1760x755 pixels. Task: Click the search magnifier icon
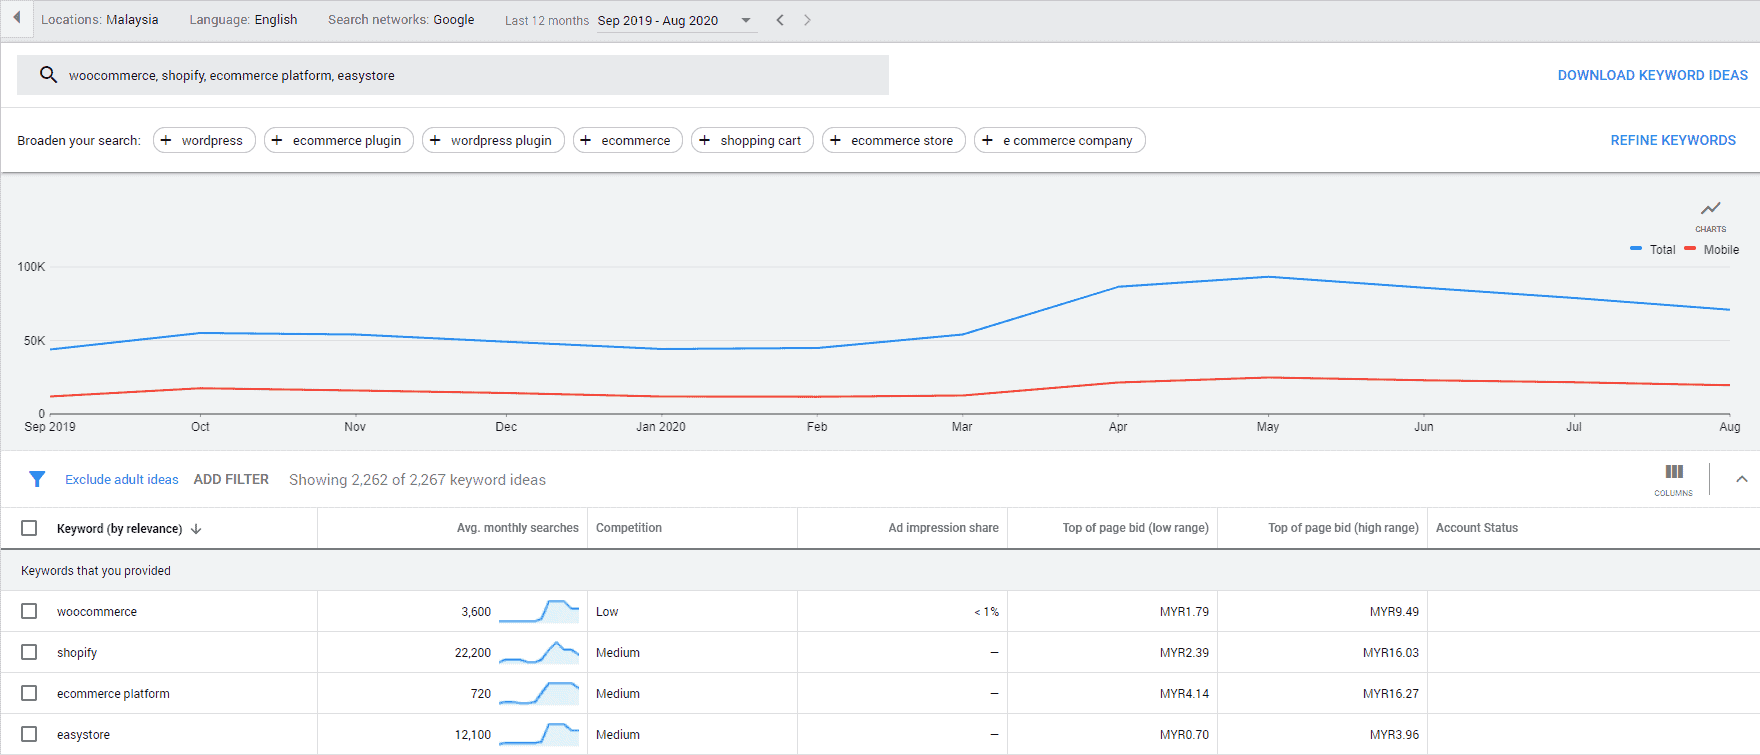[x=48, y=74]
